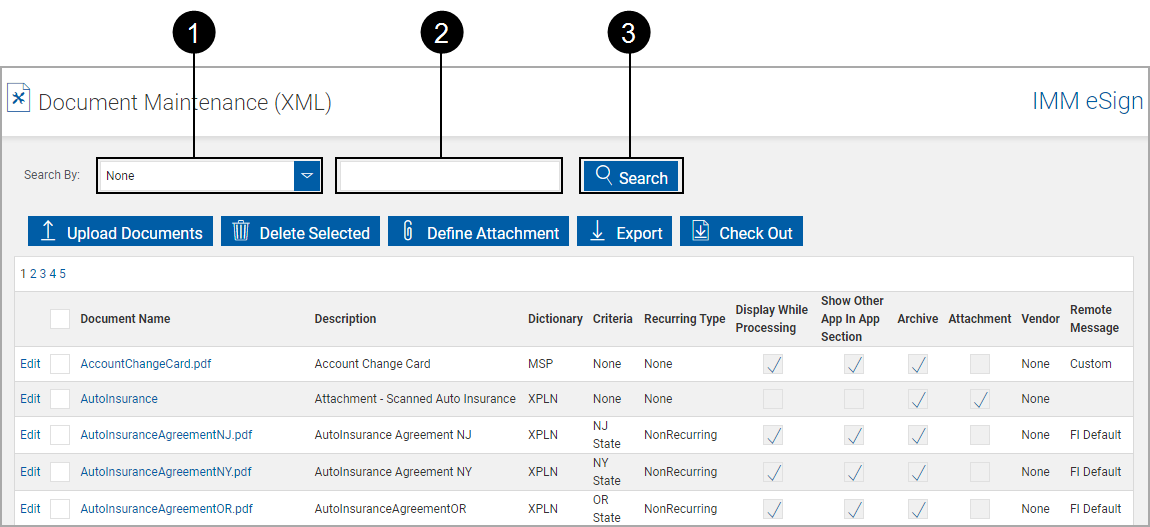Edit the AutoInsurance row
This screenshot has width=1150, height=527.
(30, 399)
